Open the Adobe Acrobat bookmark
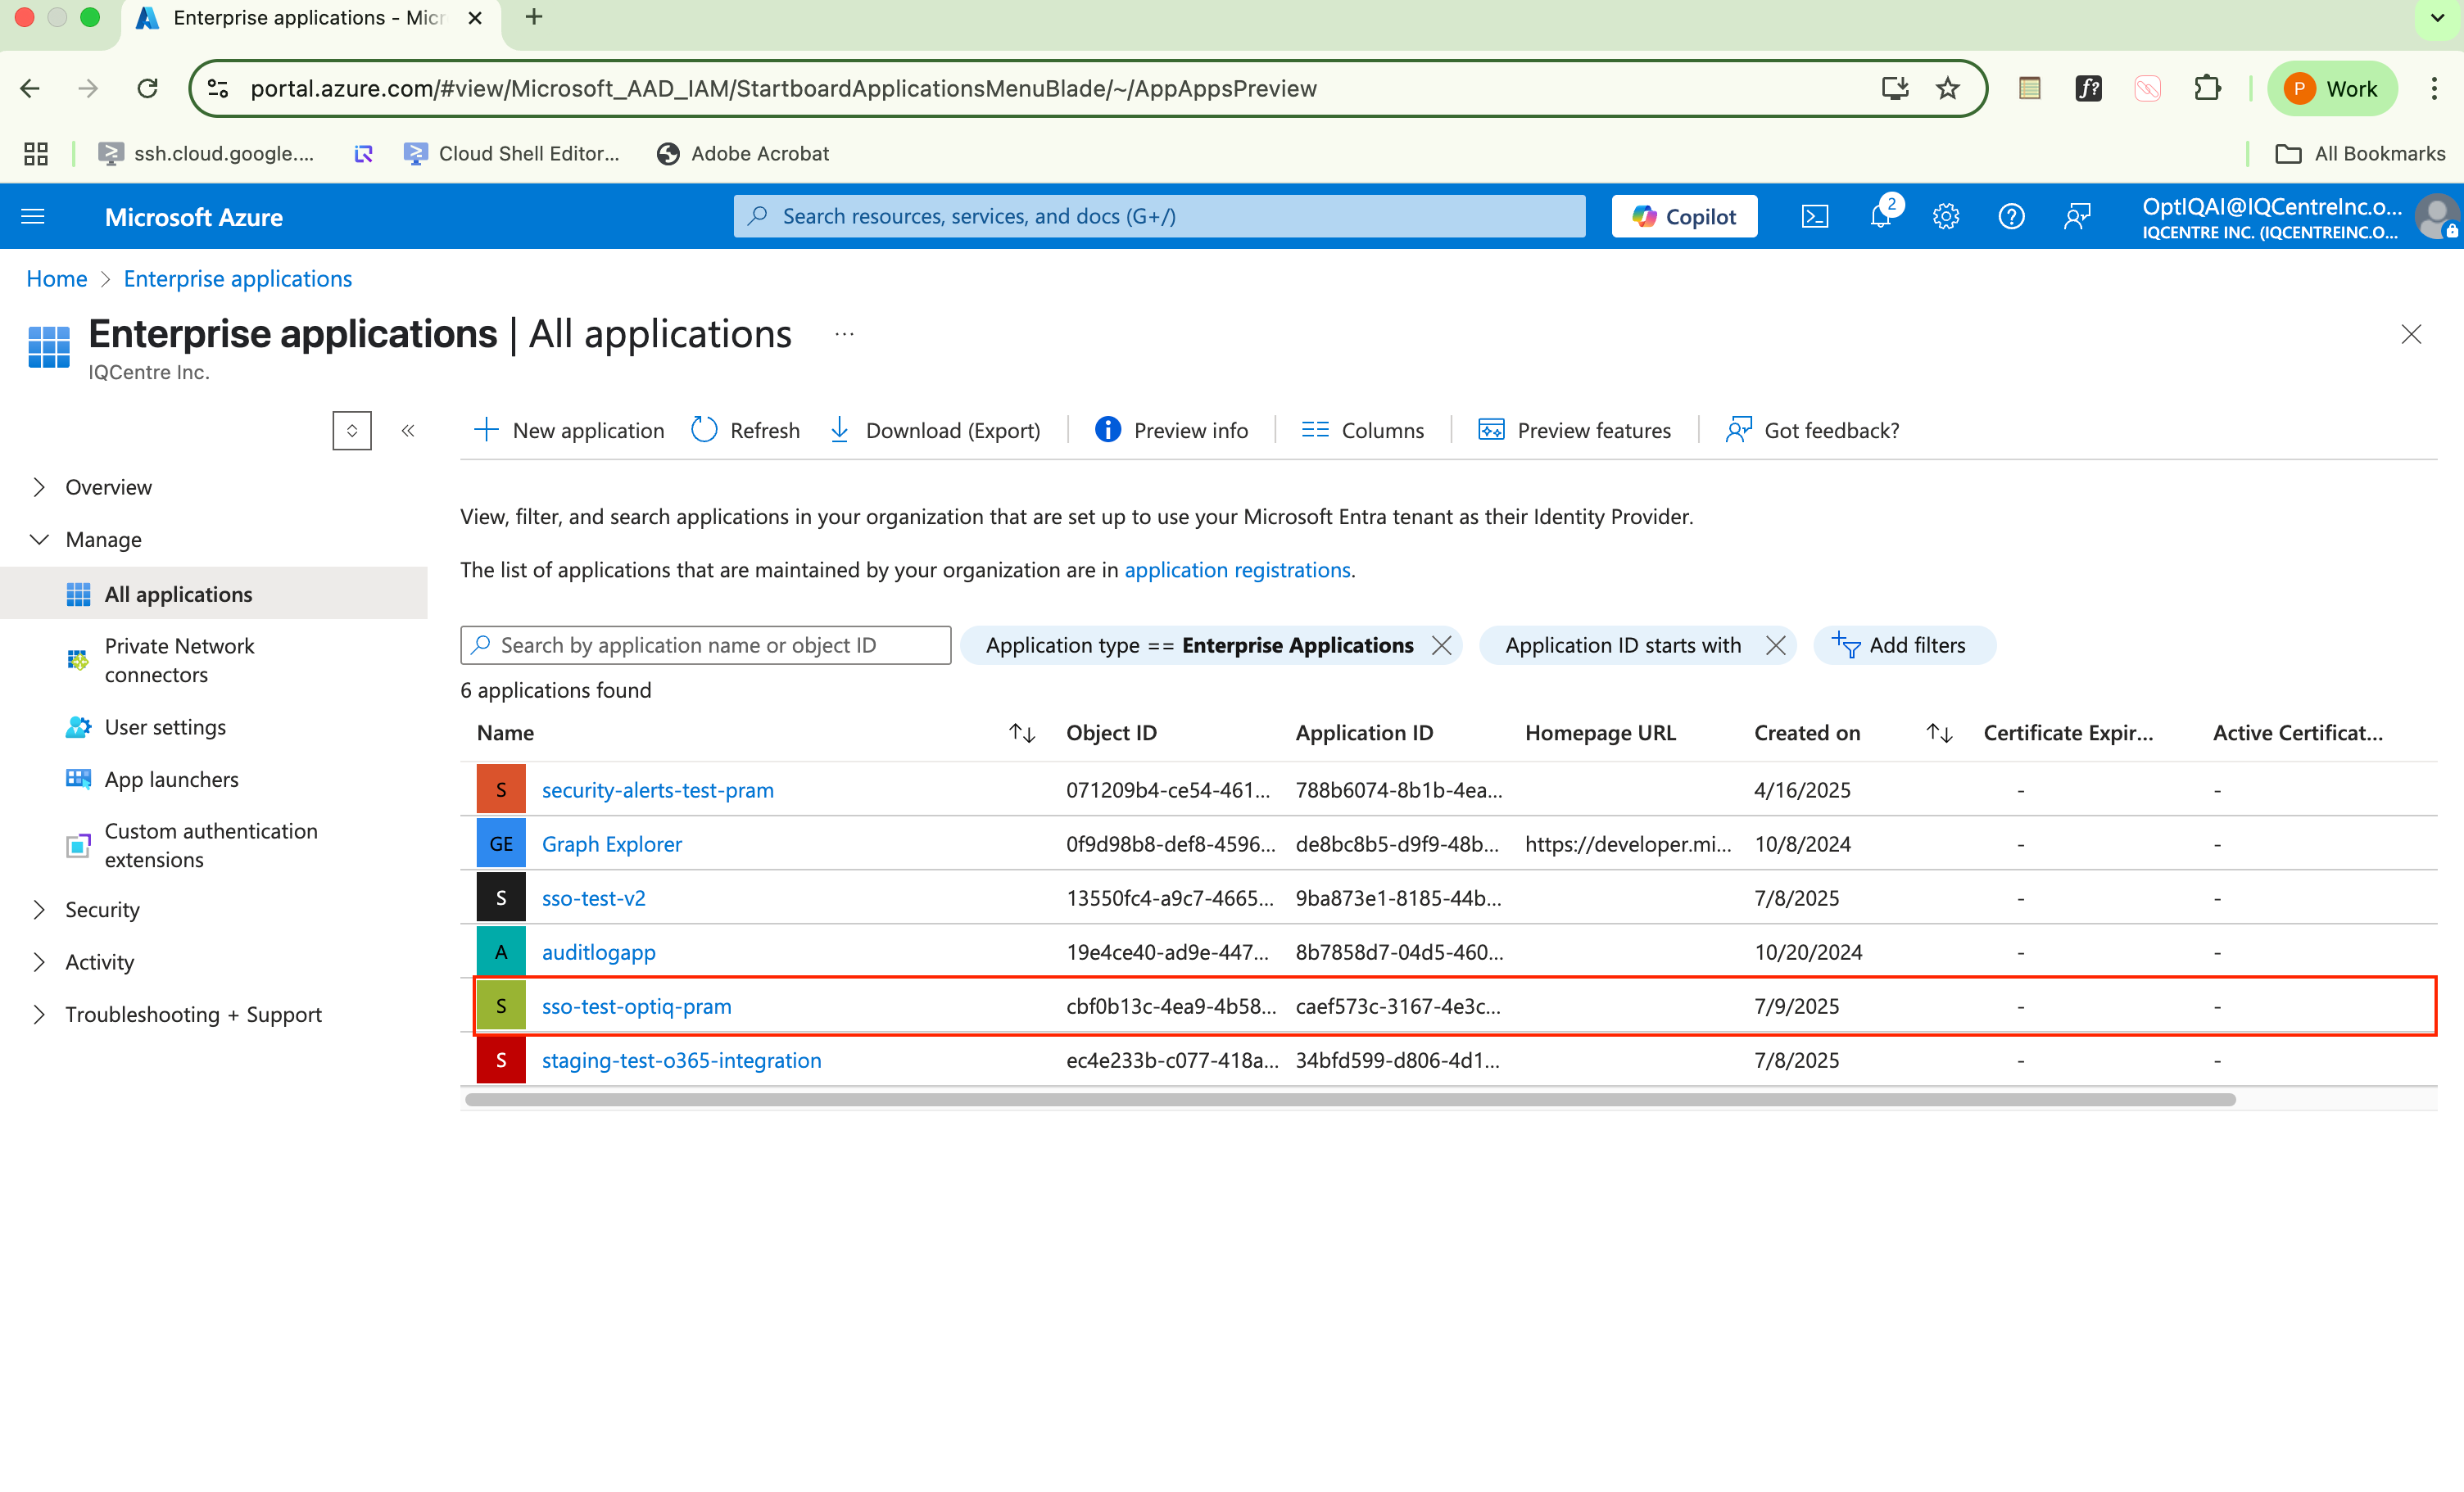 pos(742,153)
